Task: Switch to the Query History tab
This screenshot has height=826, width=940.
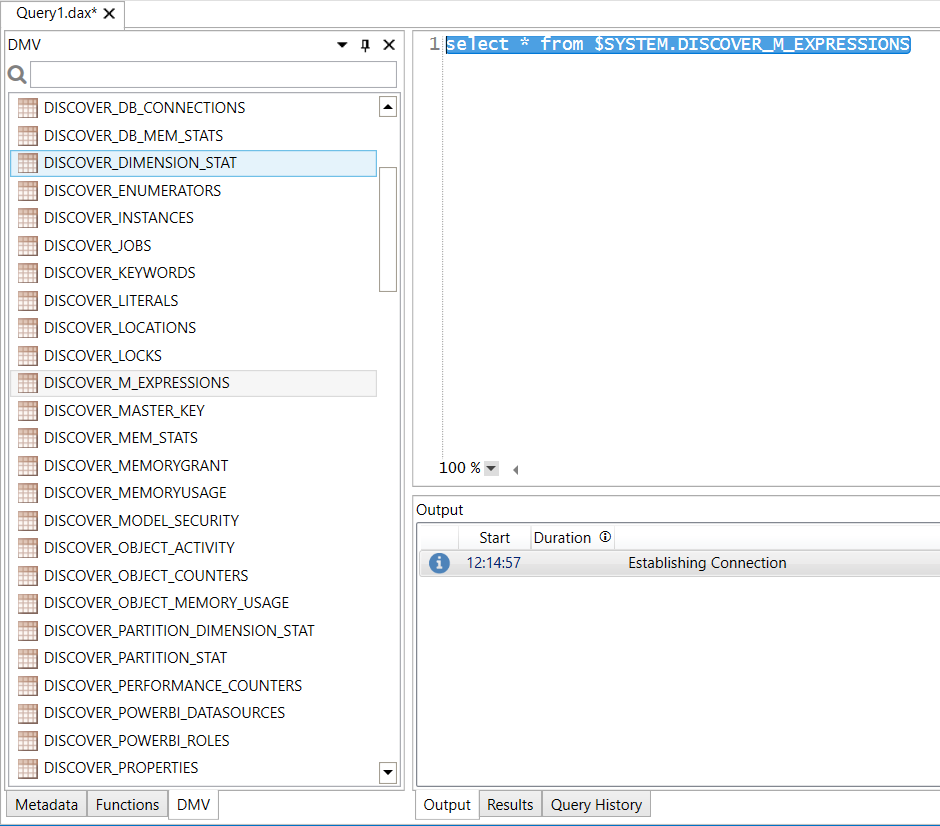Action: [596, 804]
